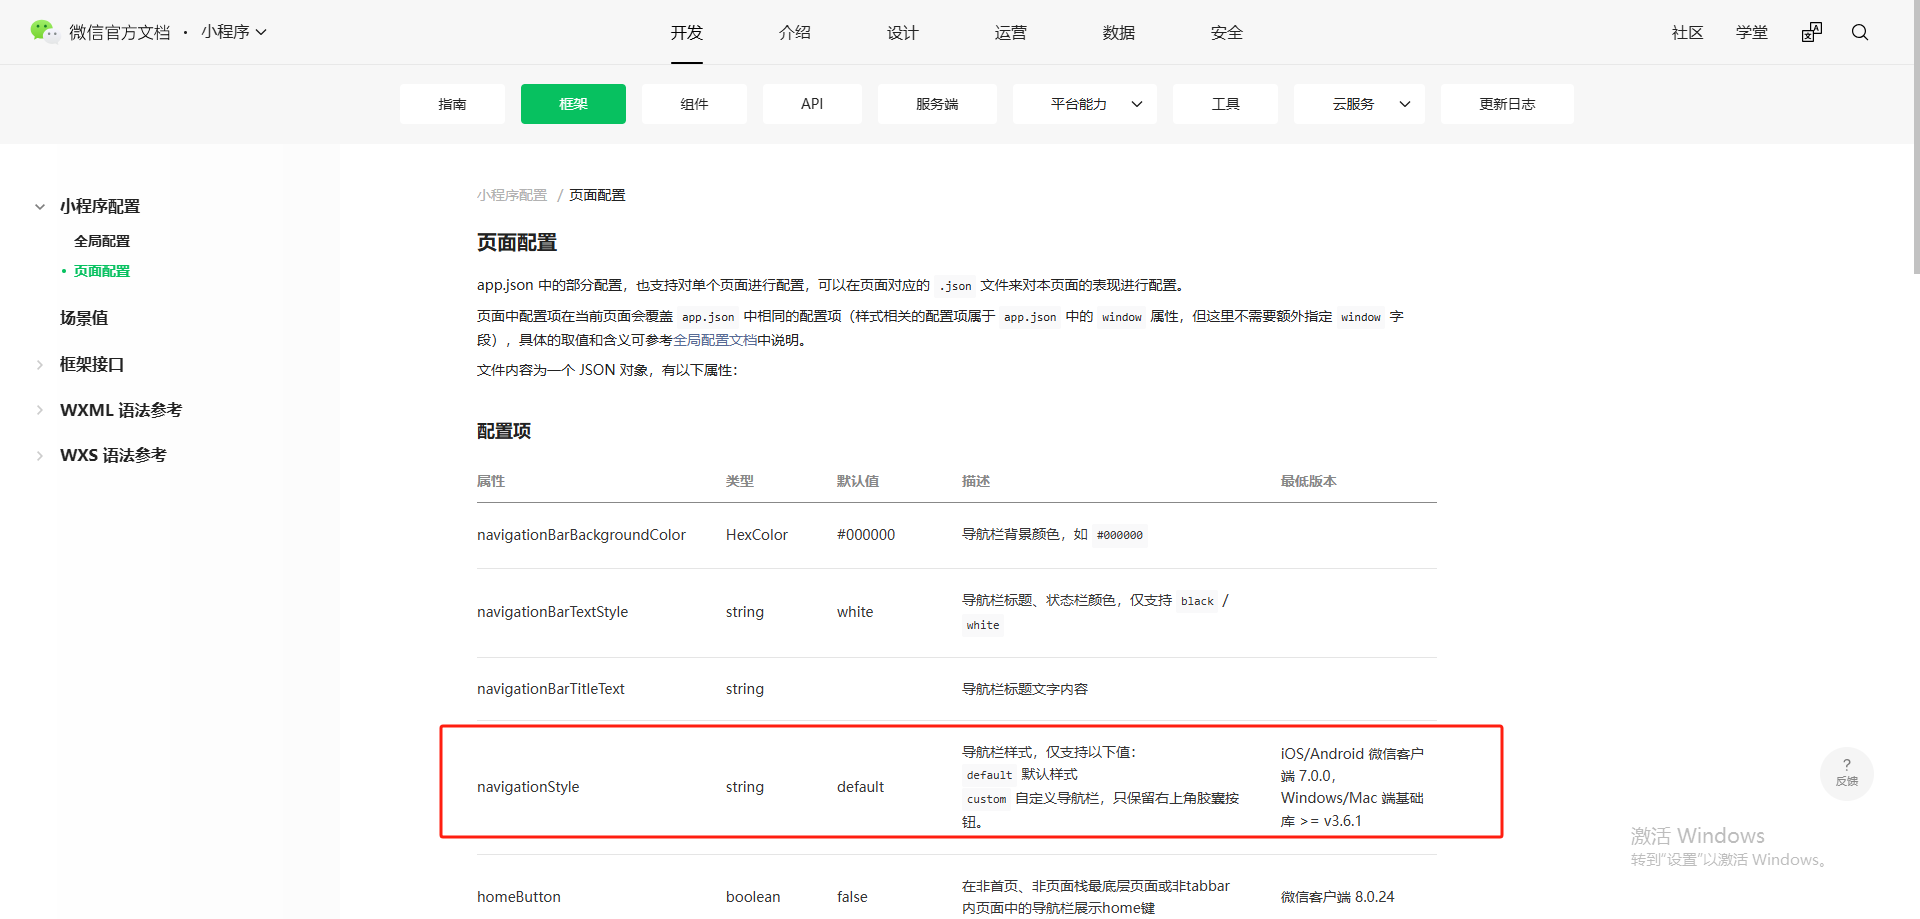The image size is (1920, 919).
Task: Switch to the 运营 top tab
Action: click(1011, 33)
